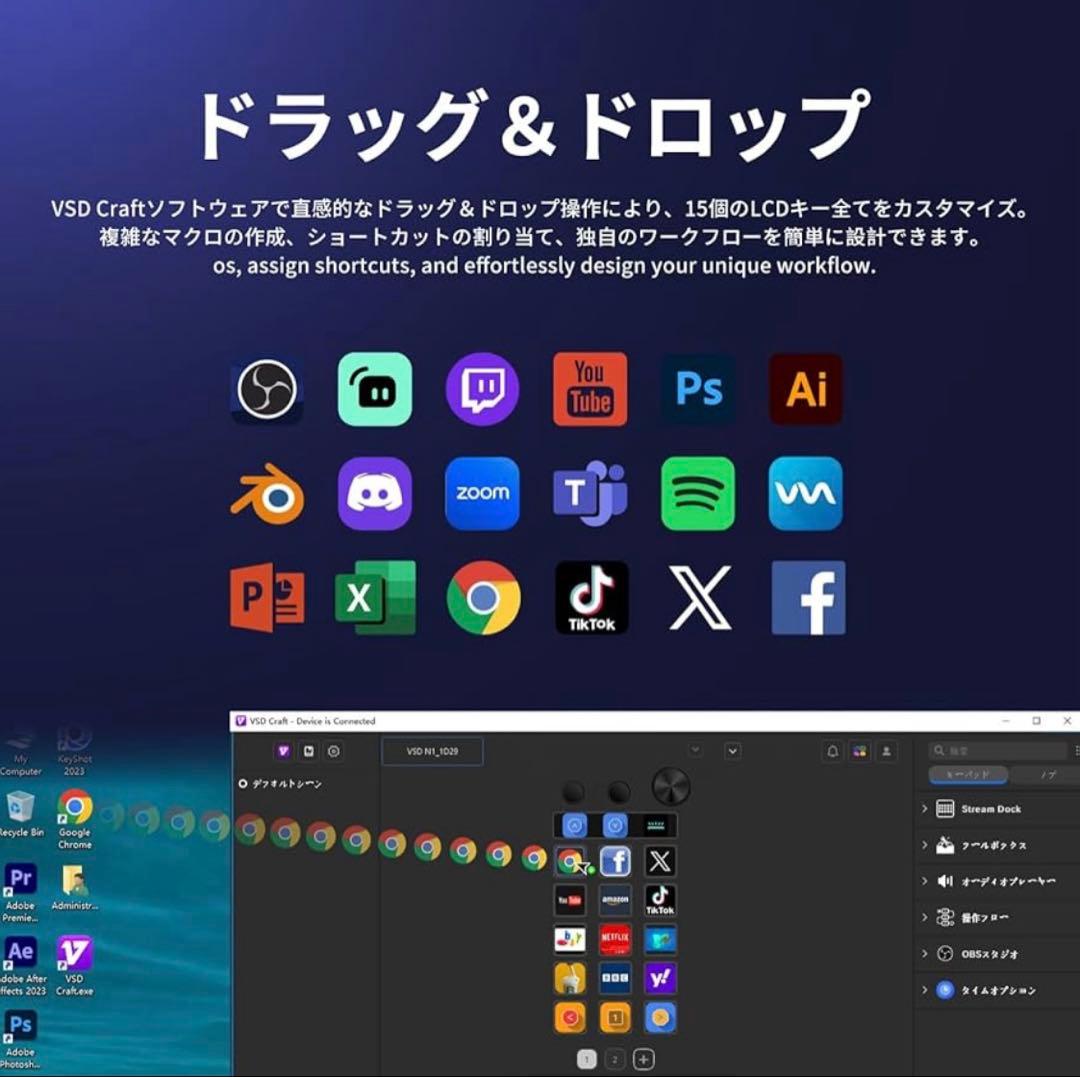The width and height of the screenshot is (1080, 1077).
Task: Click the PowerPoint logo in the app grid
Action: [267, 598]
